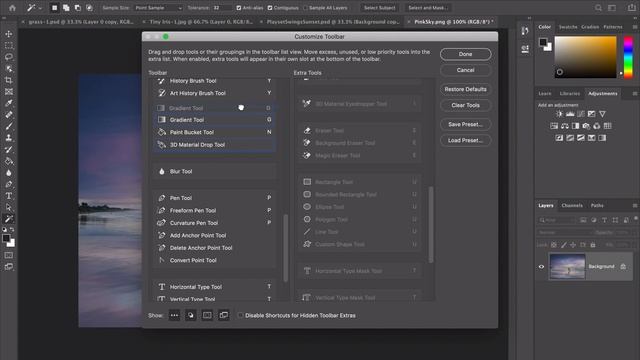Select the Move tool in left toolbar
The width and height of the screenshot is (640, 360).
pos(9,34)
